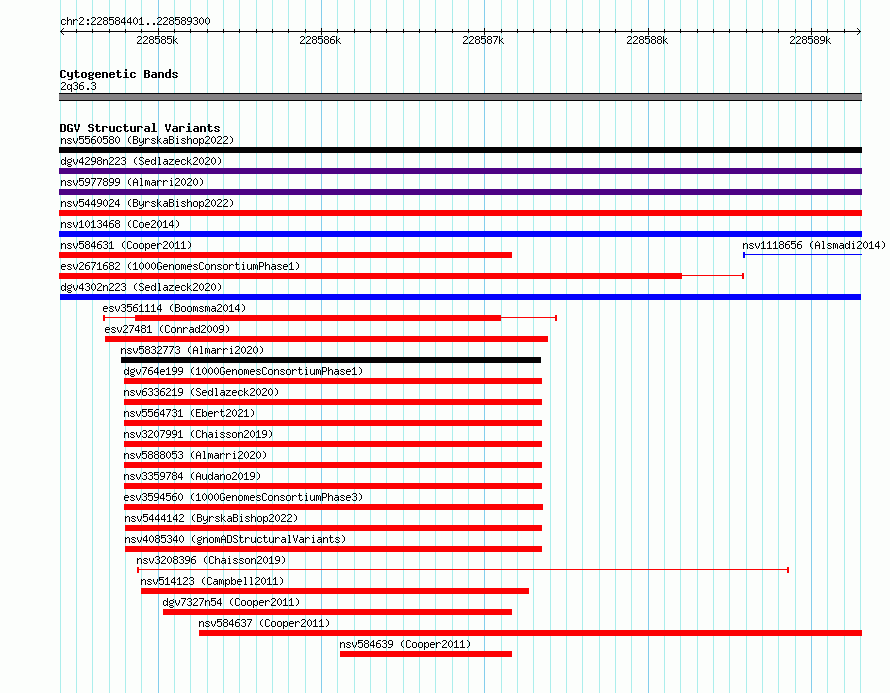
Task: Open variant esv27481 (Conrad2009)
Action: 167,329
